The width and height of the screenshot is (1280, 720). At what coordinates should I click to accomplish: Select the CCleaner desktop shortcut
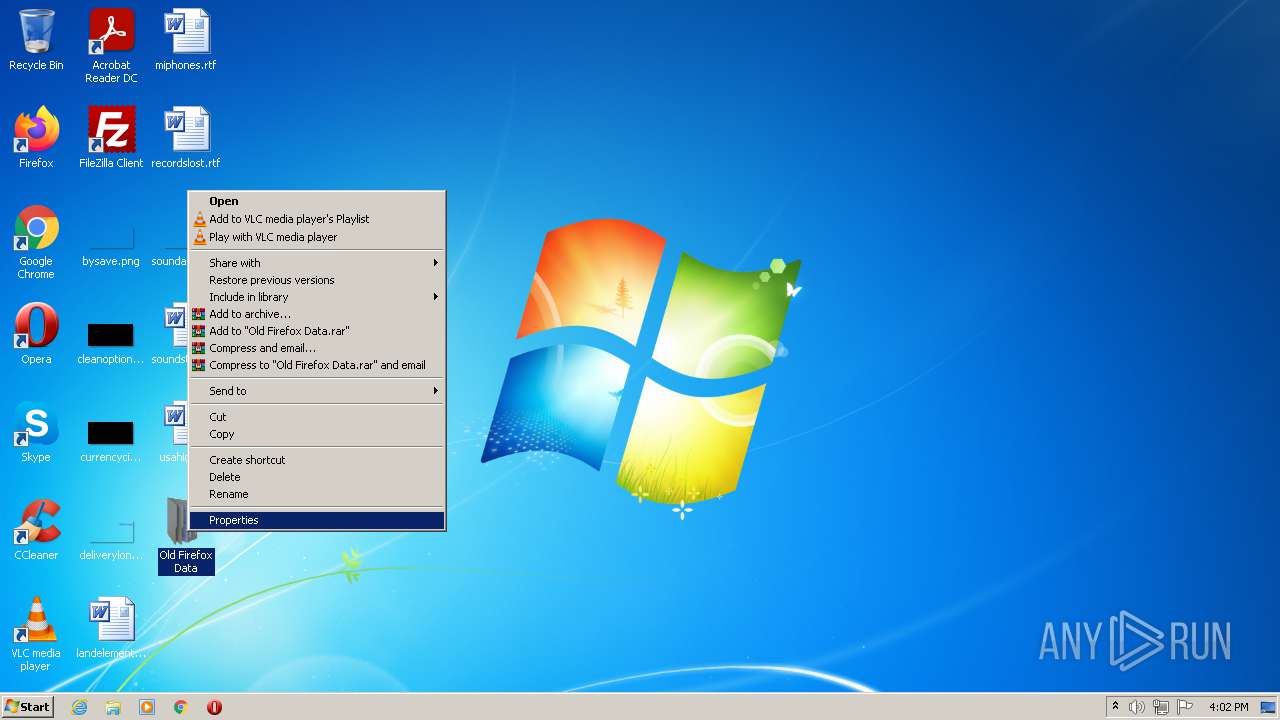tap(36, 530)
